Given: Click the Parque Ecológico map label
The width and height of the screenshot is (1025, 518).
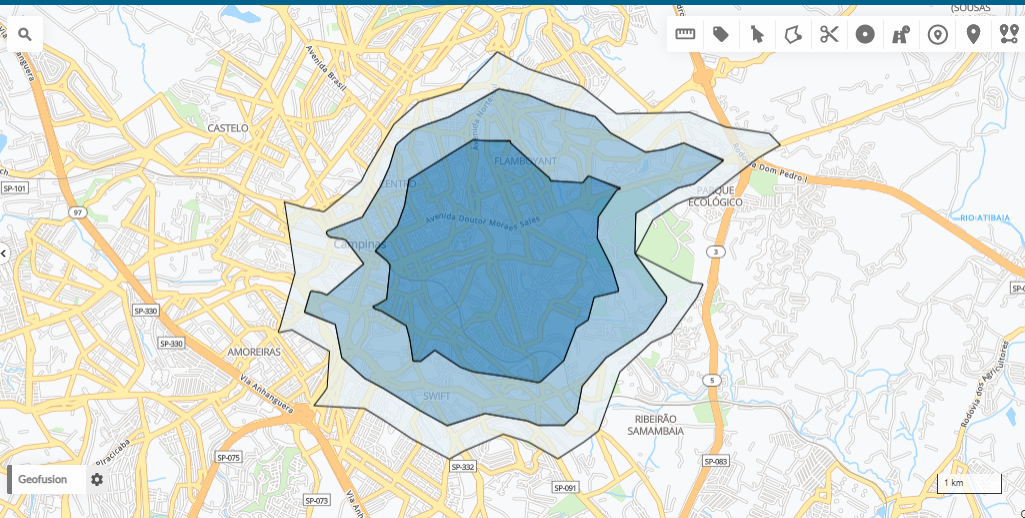Looking at the screenshot, I should [716, 196].
